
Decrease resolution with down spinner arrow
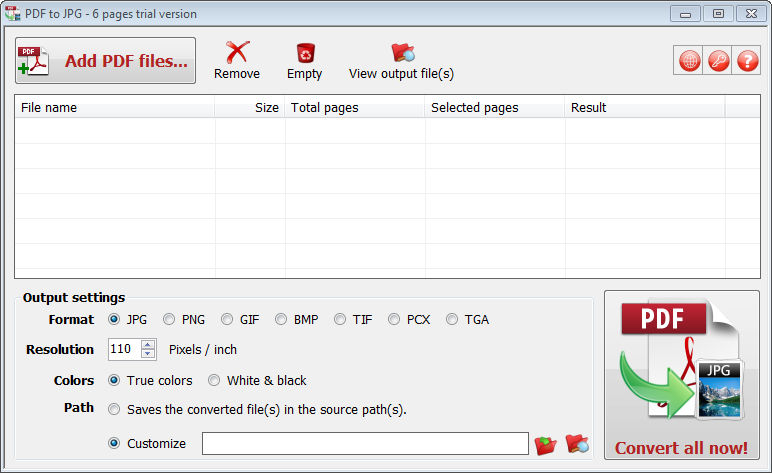[148, 354]
